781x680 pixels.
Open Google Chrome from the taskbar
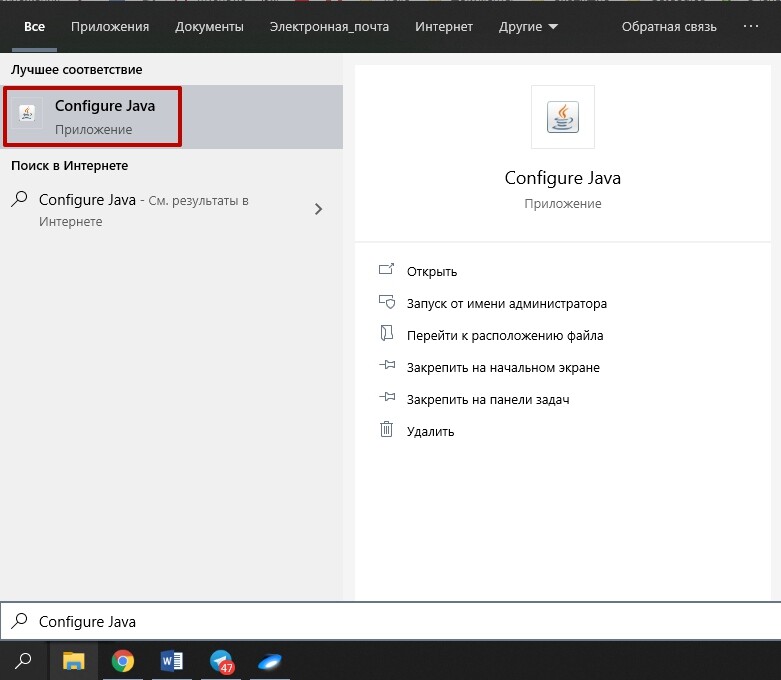pos(123,661)
